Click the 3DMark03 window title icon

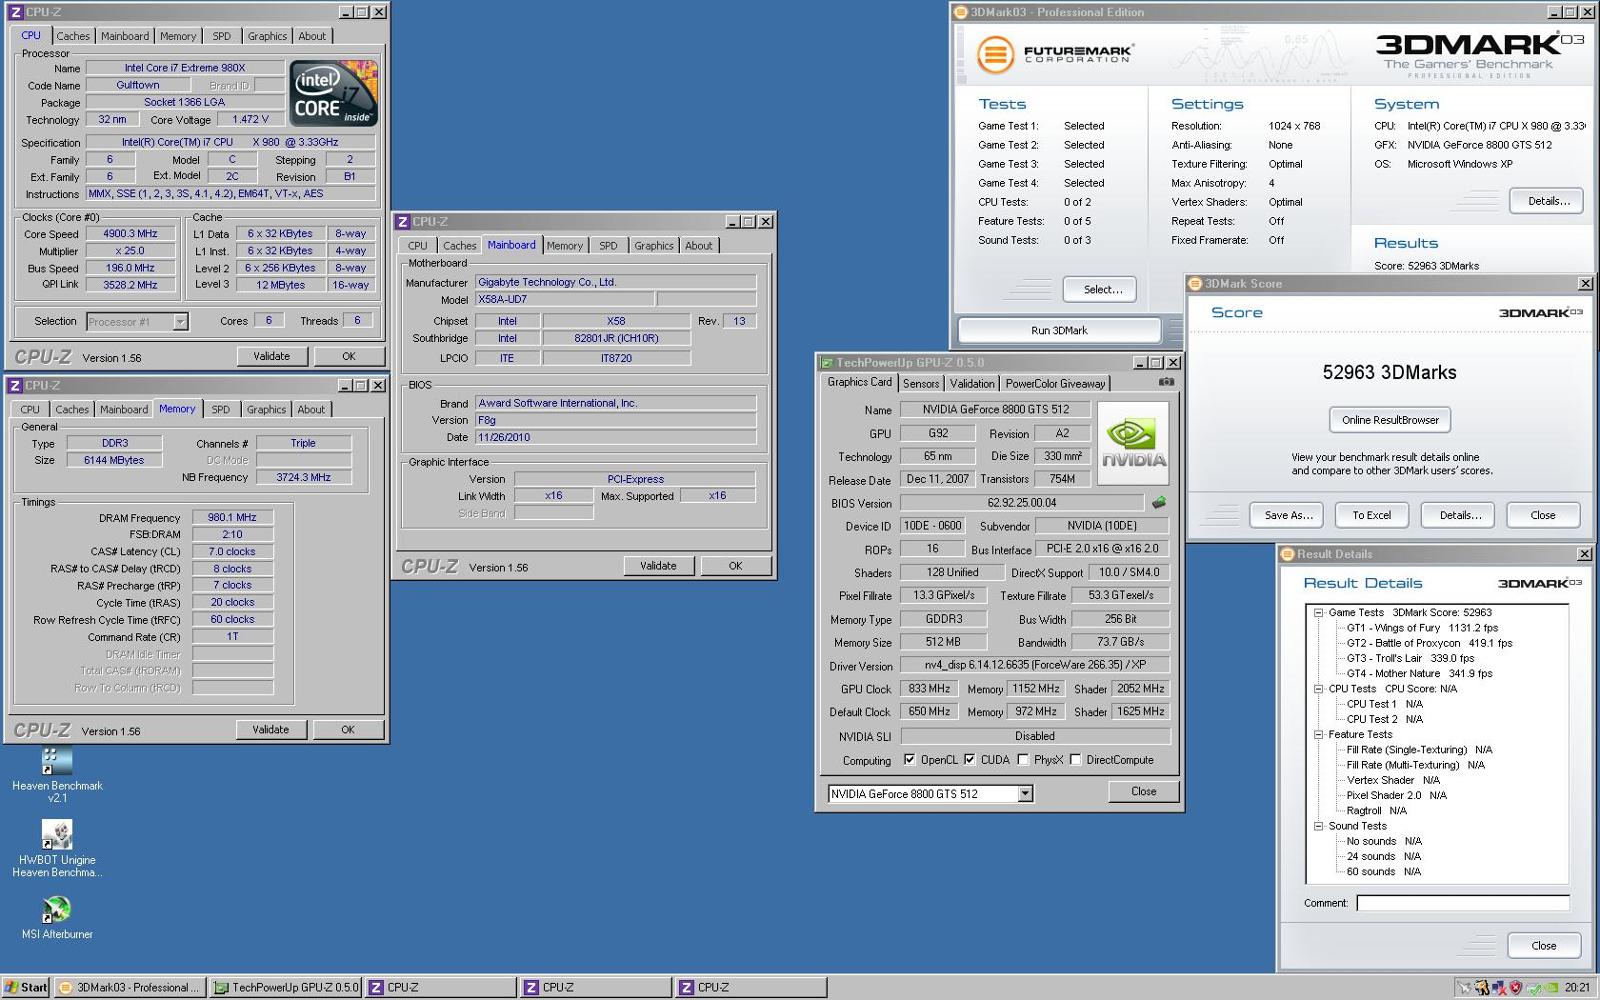tap(961, 12)
